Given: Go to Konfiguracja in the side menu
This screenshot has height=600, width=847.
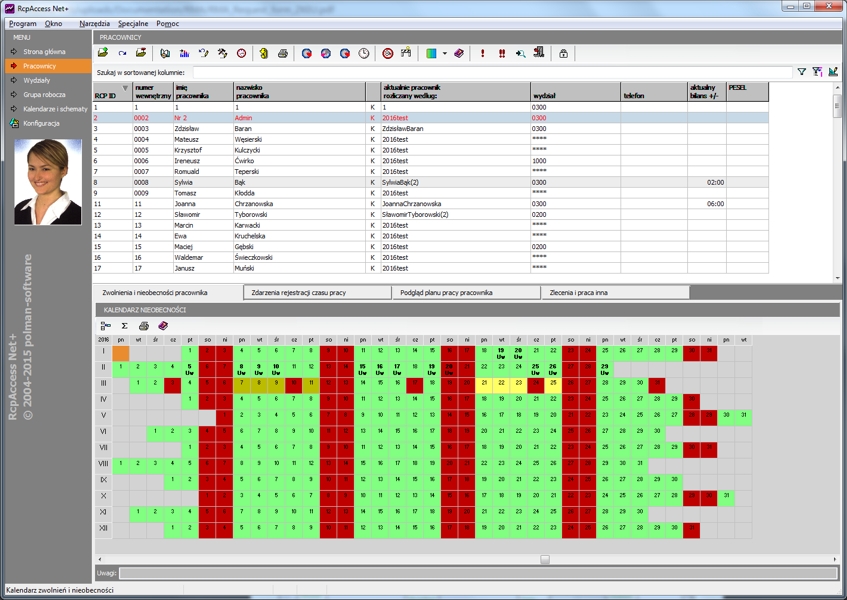Looking at the screenshot, I should 41,123.
